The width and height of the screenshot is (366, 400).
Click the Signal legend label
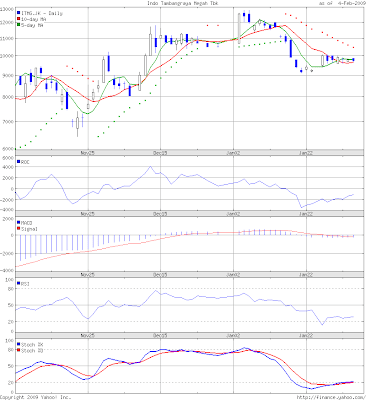coord(29,229)
